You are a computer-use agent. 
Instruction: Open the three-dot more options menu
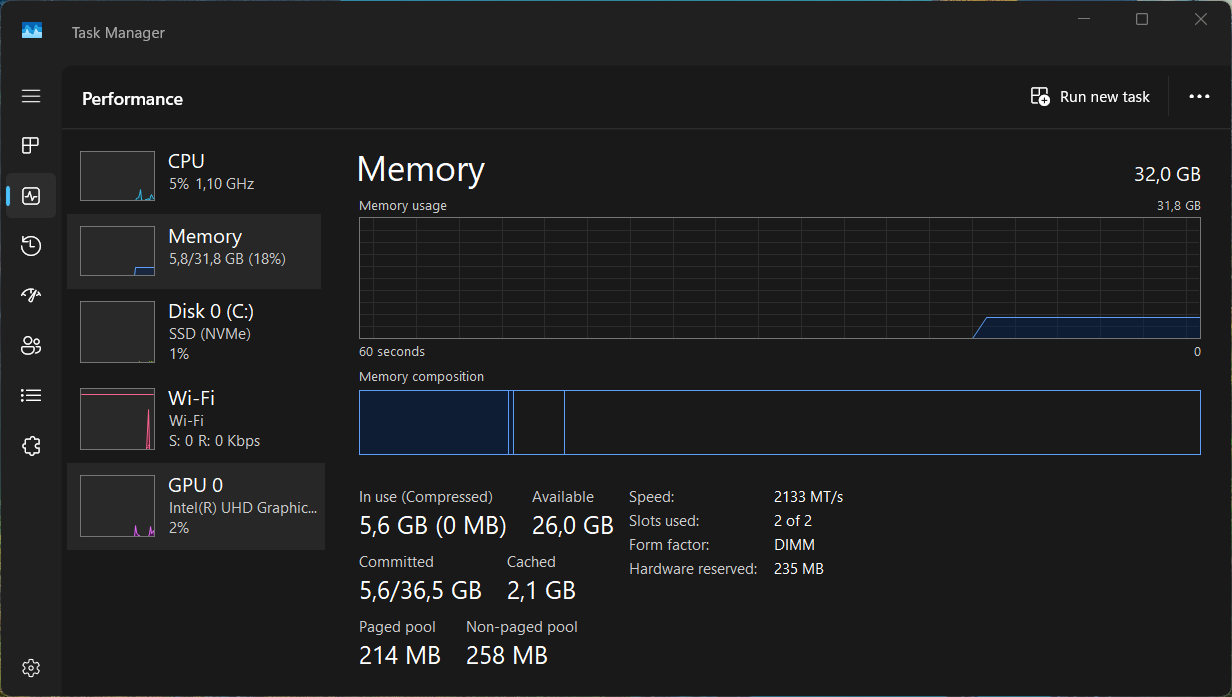pyautogui.click(x=1199, y=97)
